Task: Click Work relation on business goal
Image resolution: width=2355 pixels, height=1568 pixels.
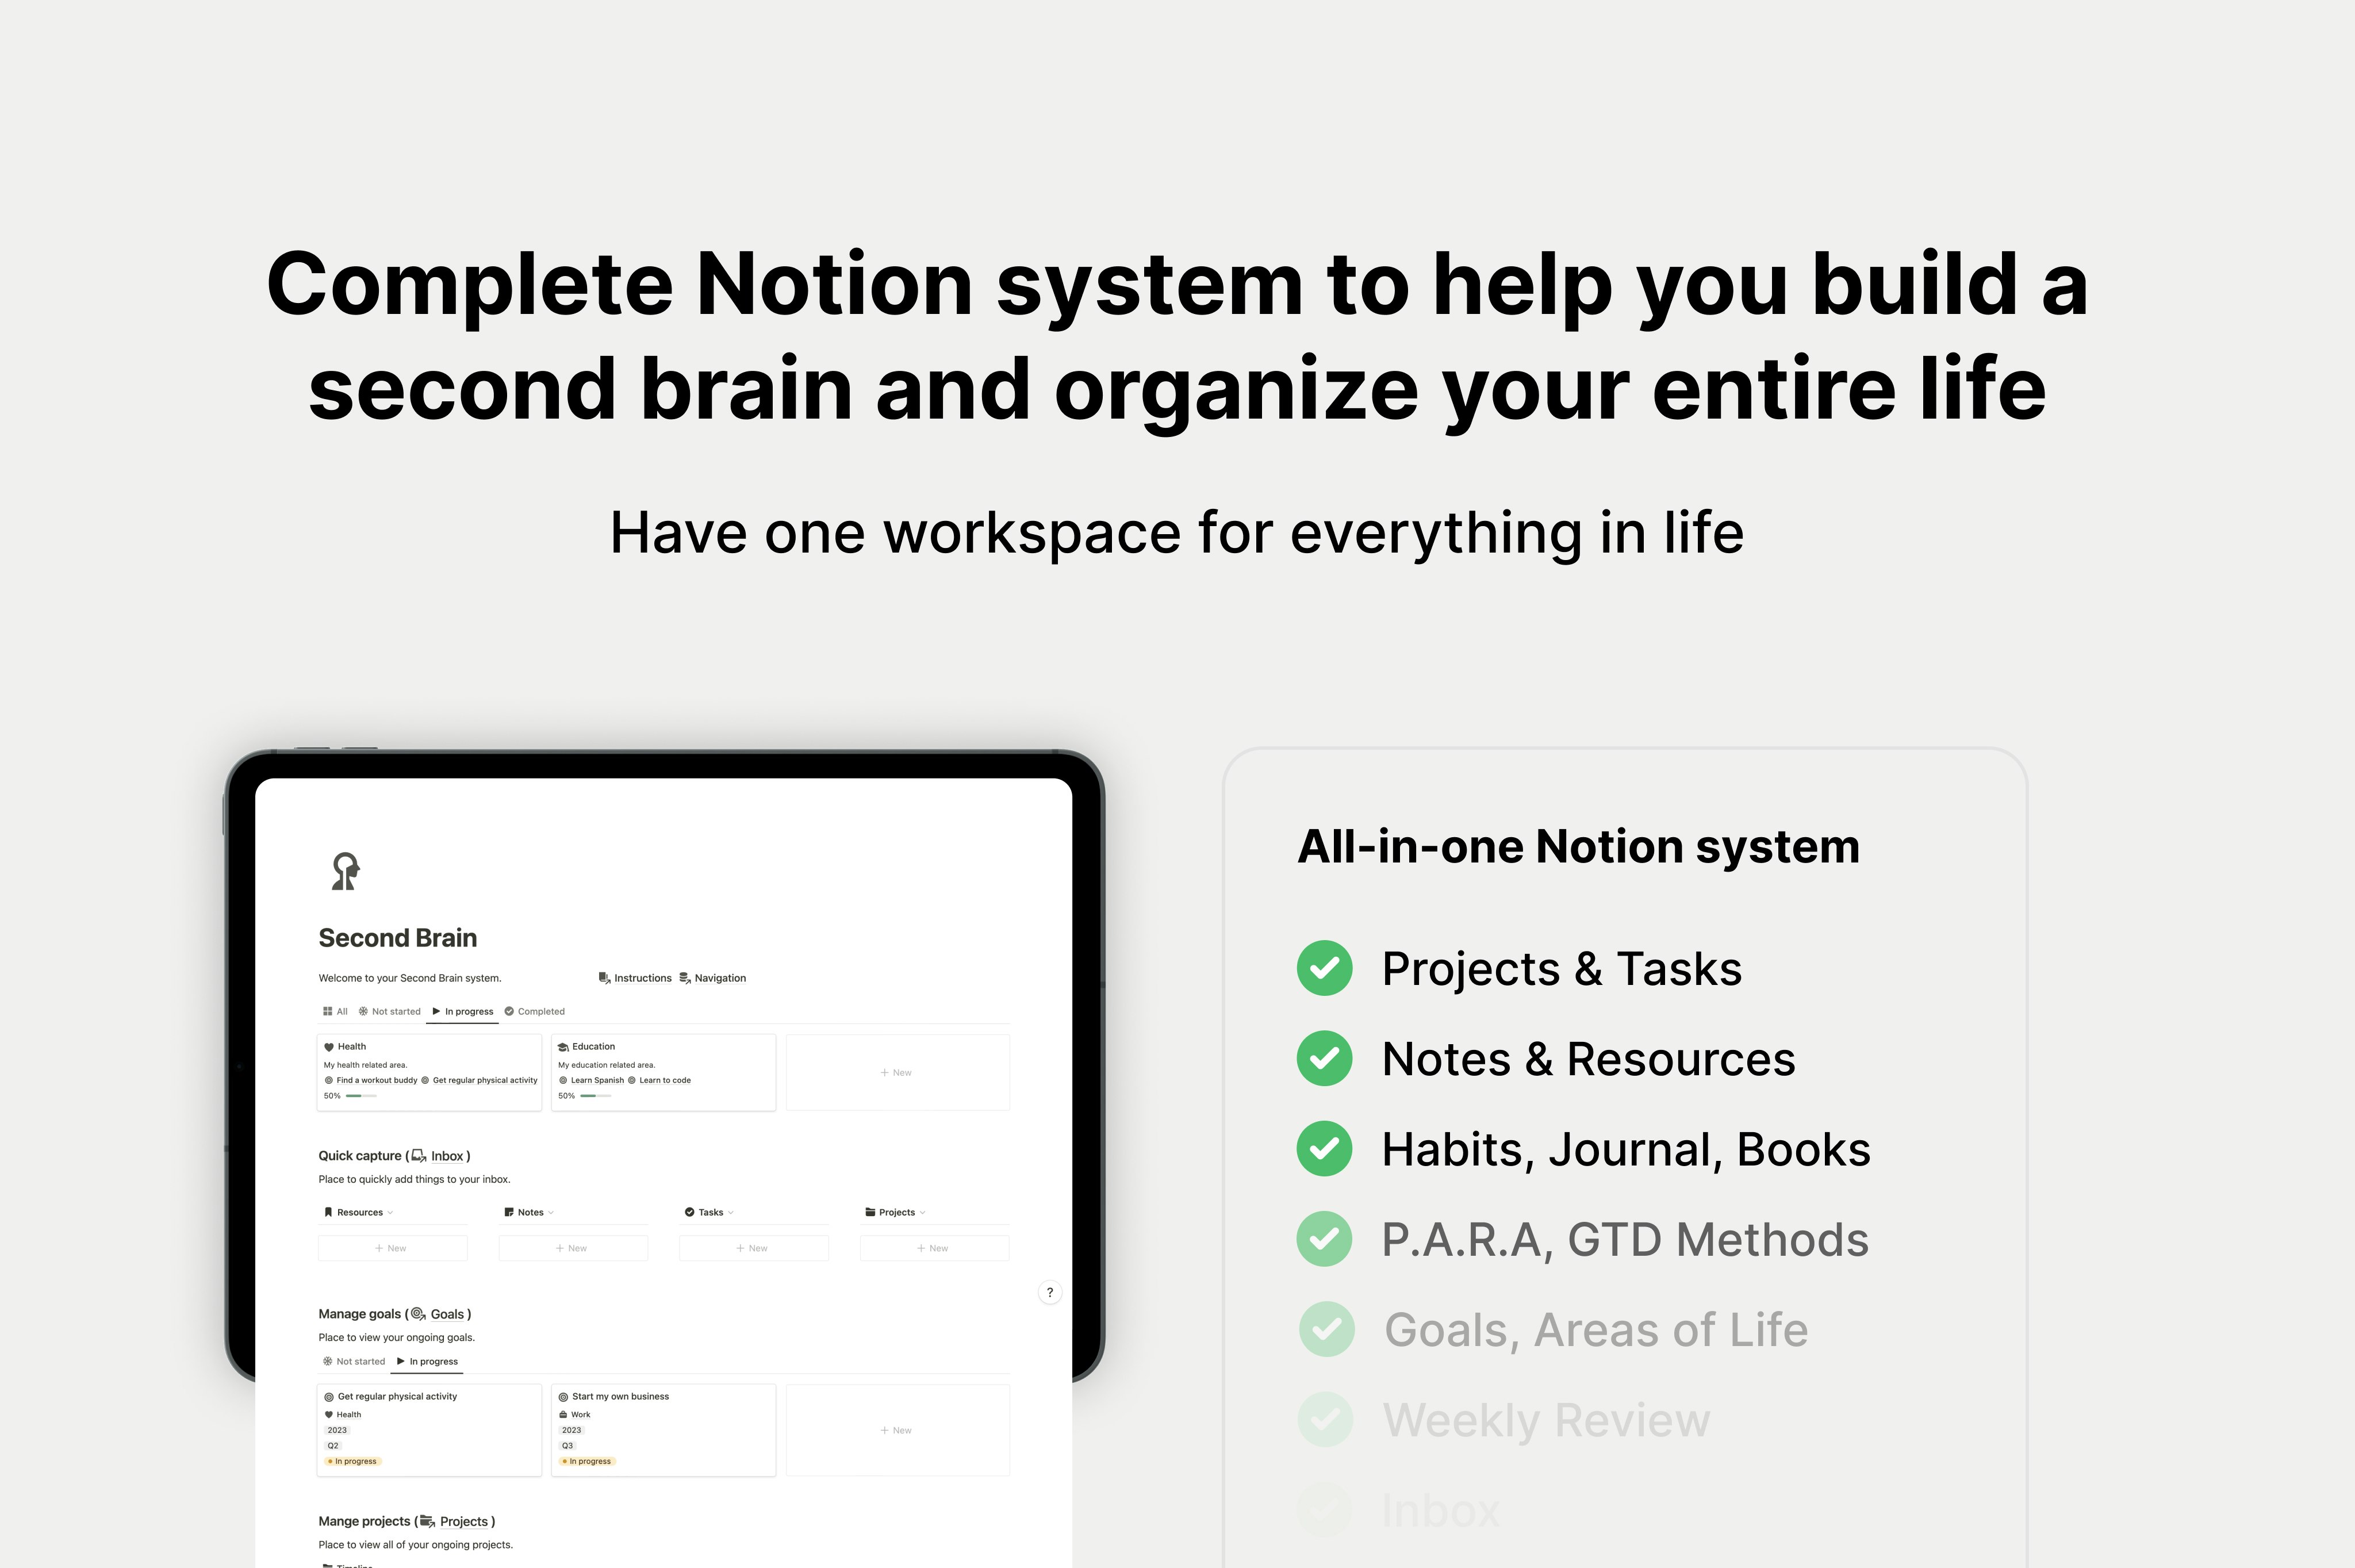Action: (x=575, y=1414)
